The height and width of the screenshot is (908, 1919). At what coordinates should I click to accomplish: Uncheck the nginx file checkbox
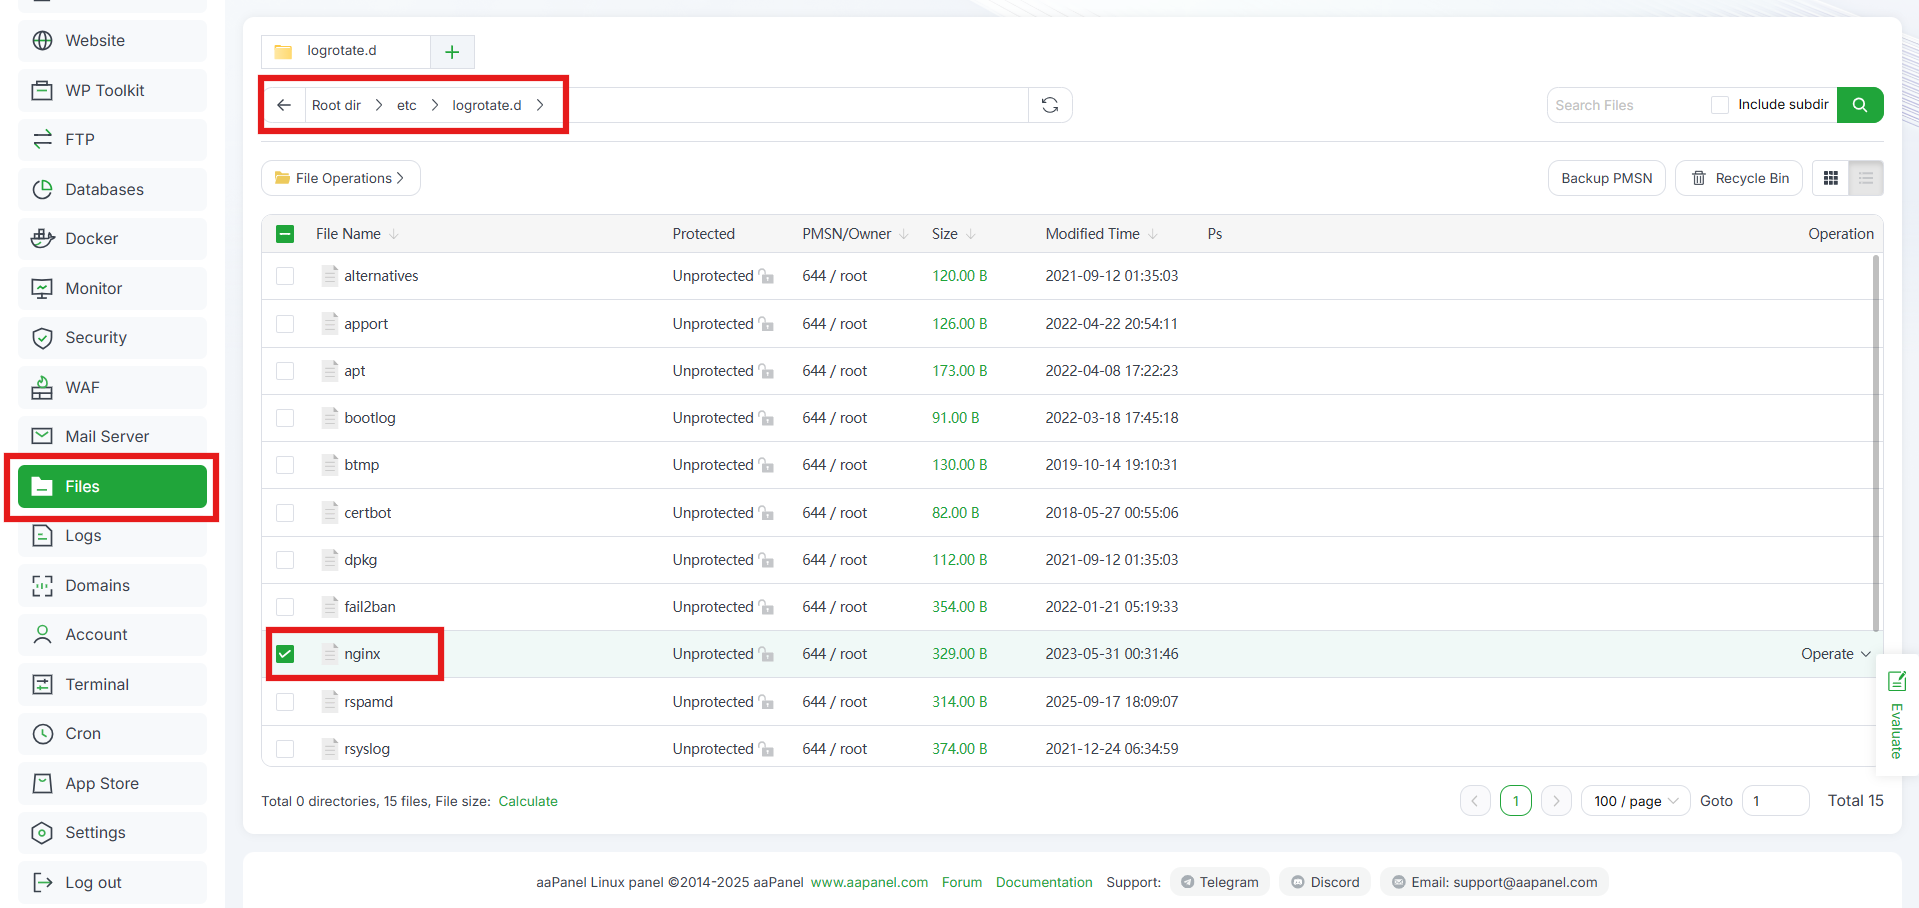(285, 654)
